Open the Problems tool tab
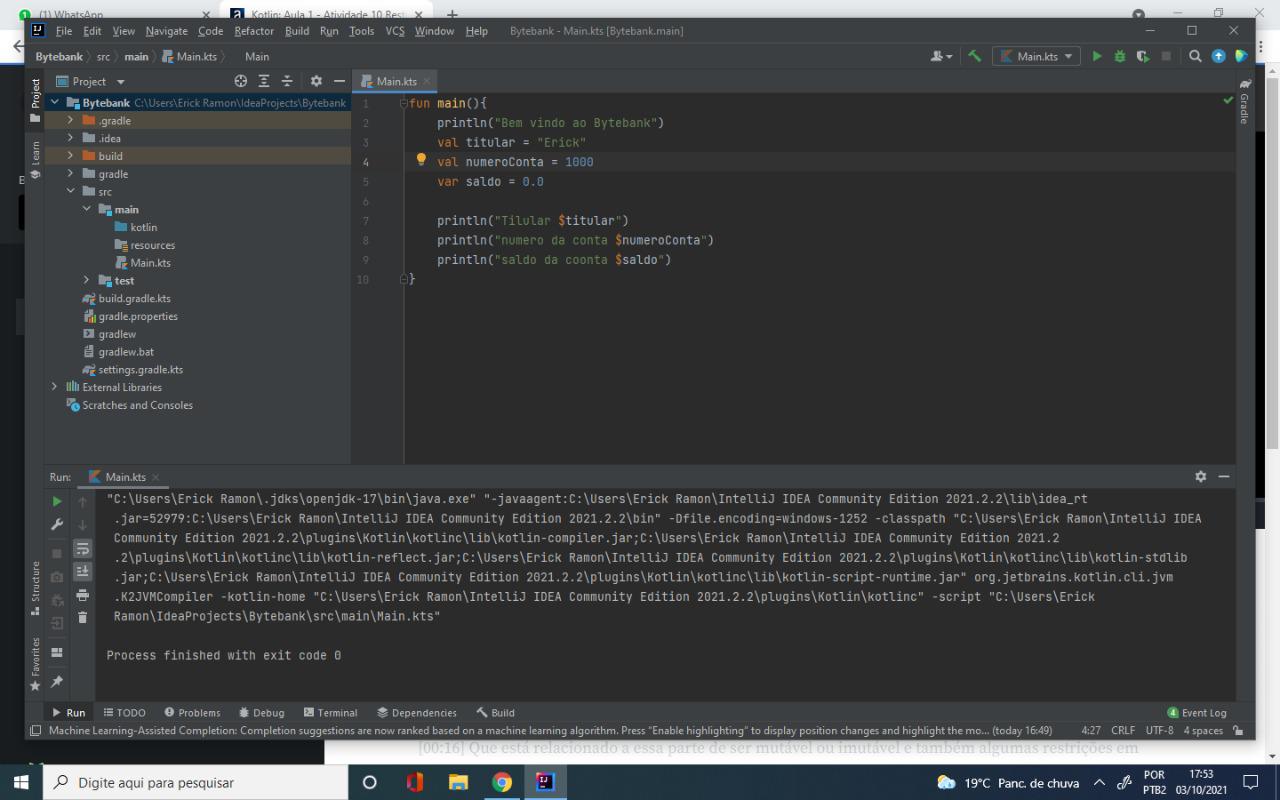 point(192,712)
